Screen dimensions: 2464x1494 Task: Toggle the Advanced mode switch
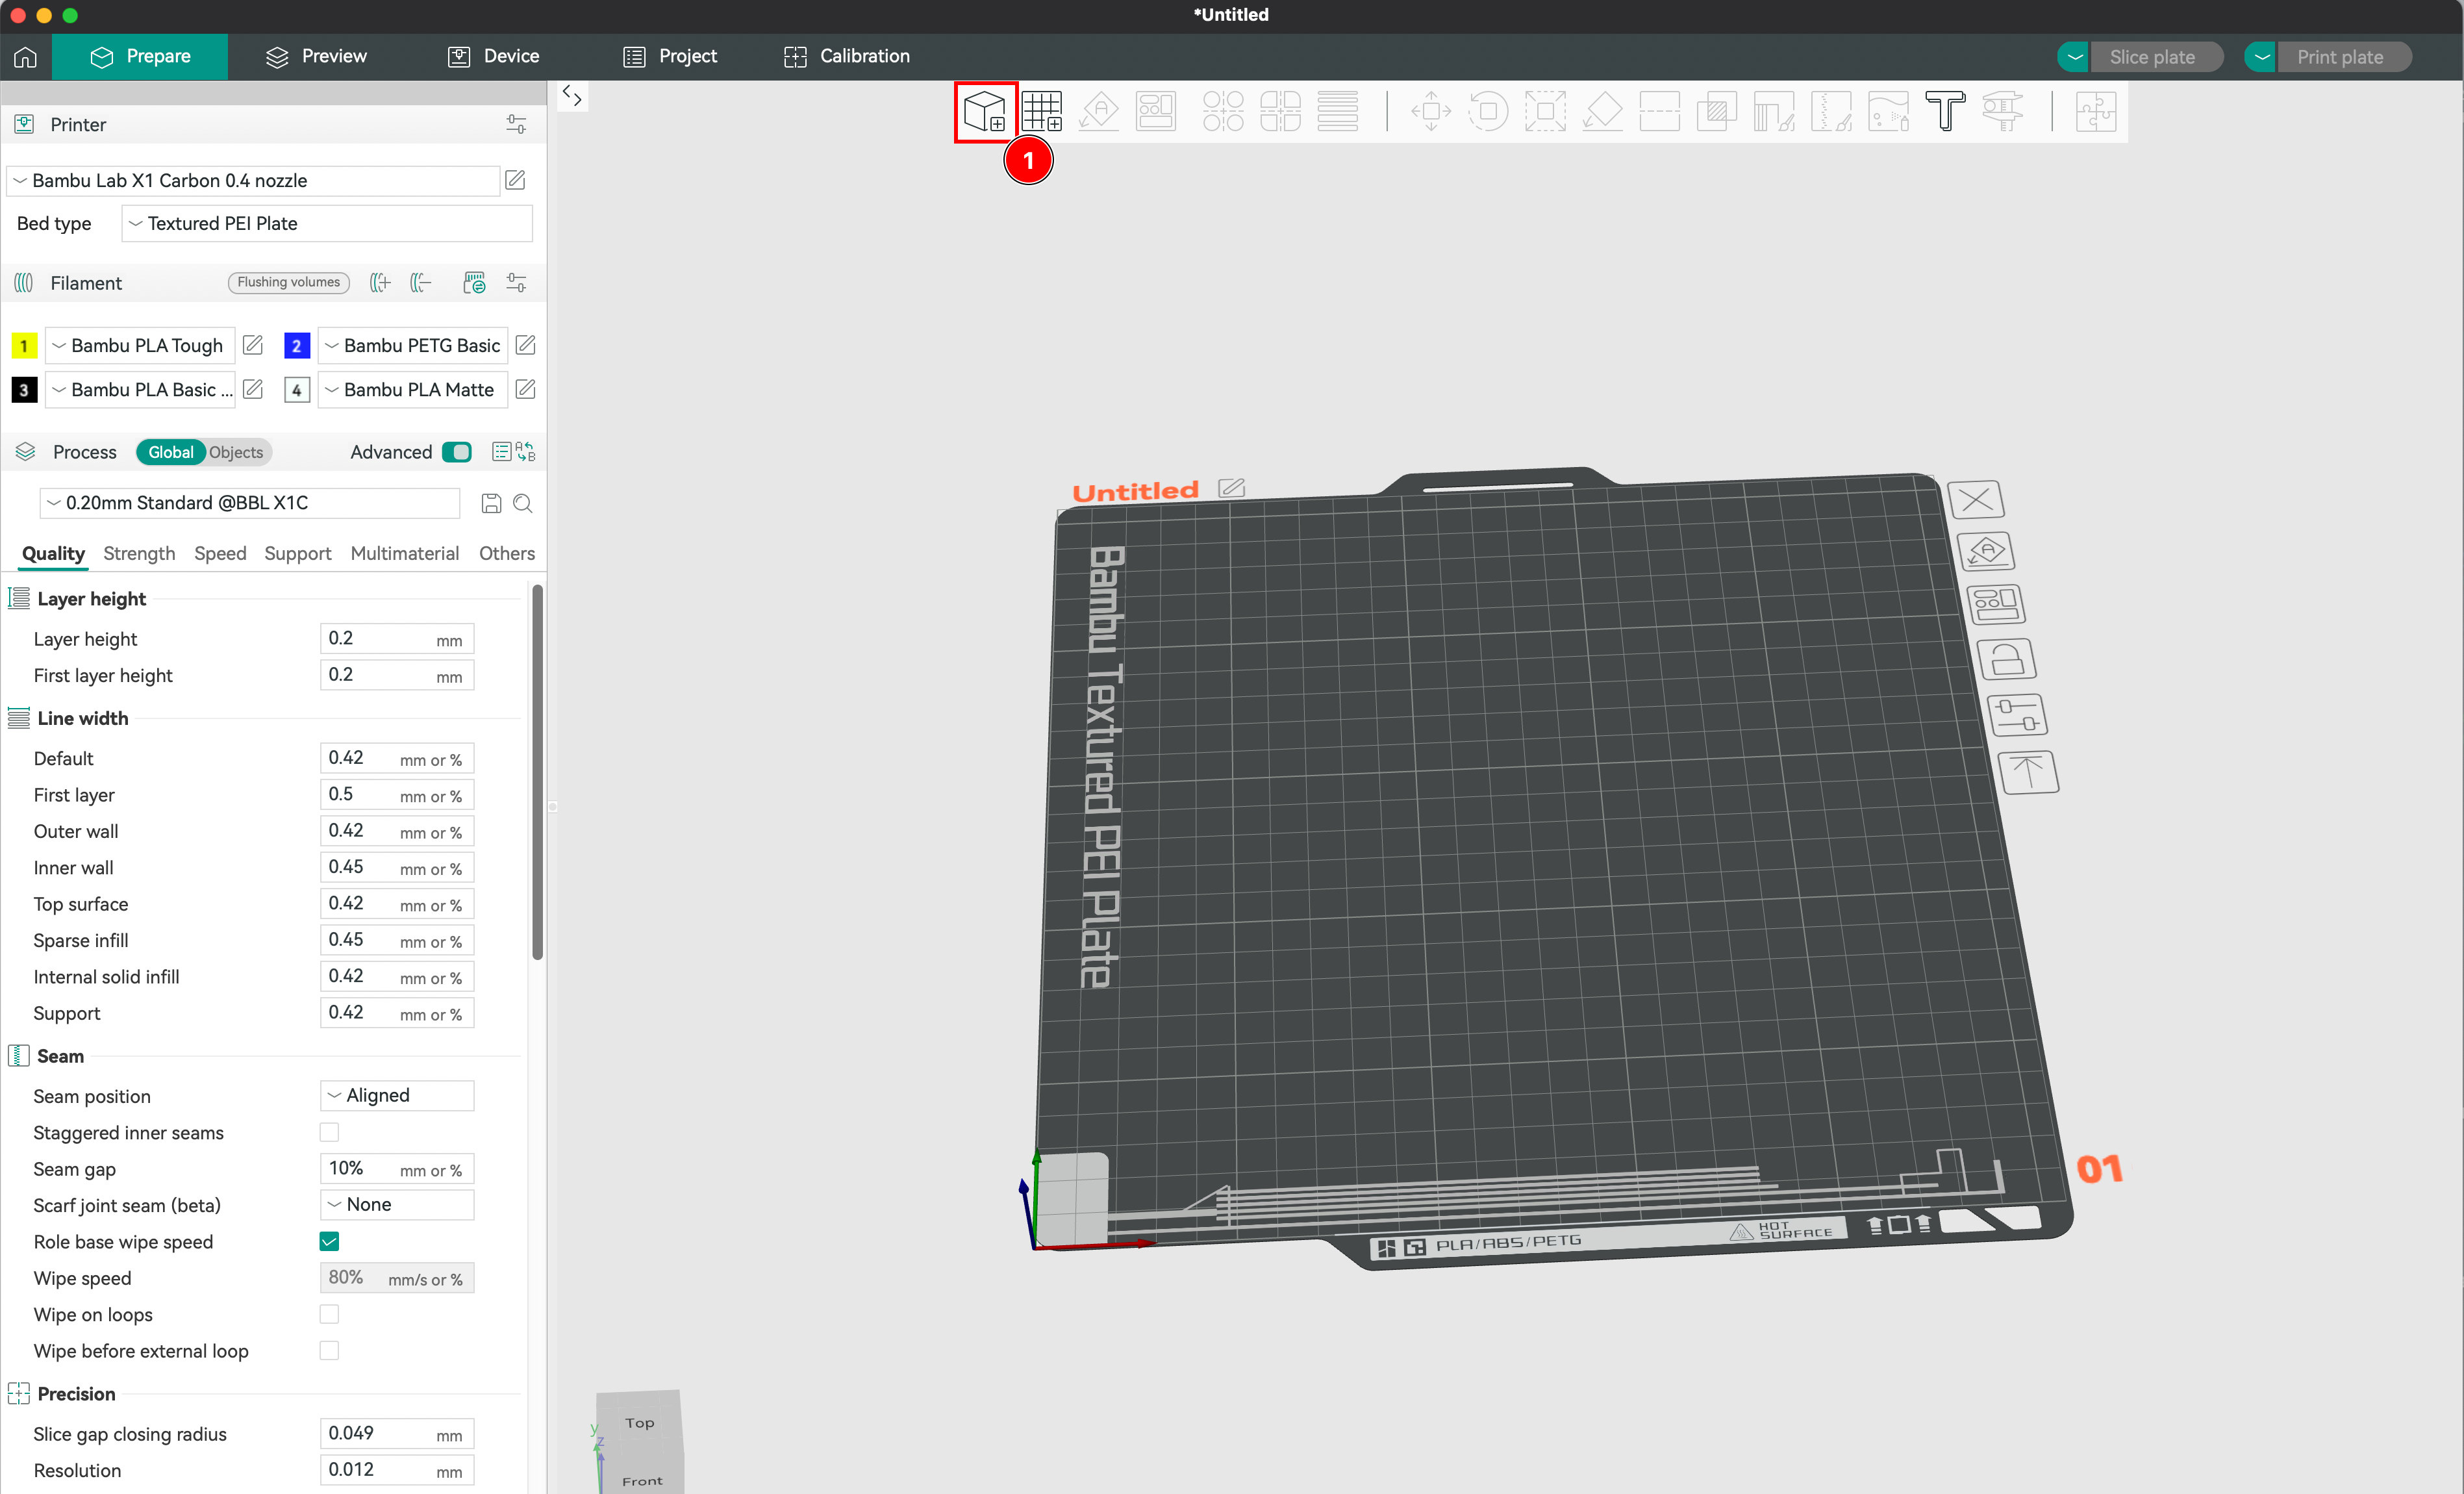point(457,452)
